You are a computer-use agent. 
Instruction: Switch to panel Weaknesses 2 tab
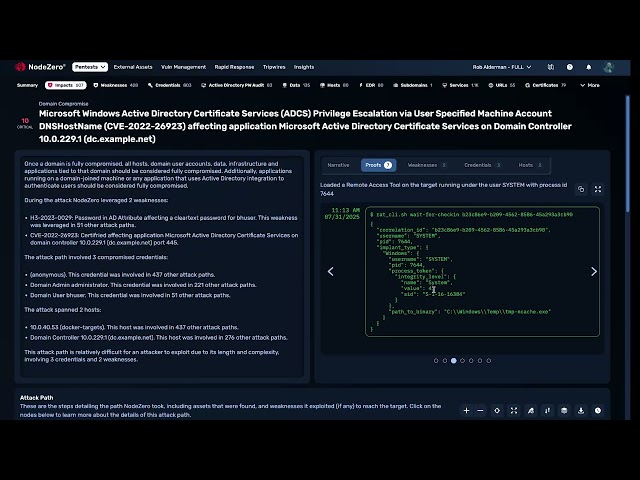[x=427, y=165]
